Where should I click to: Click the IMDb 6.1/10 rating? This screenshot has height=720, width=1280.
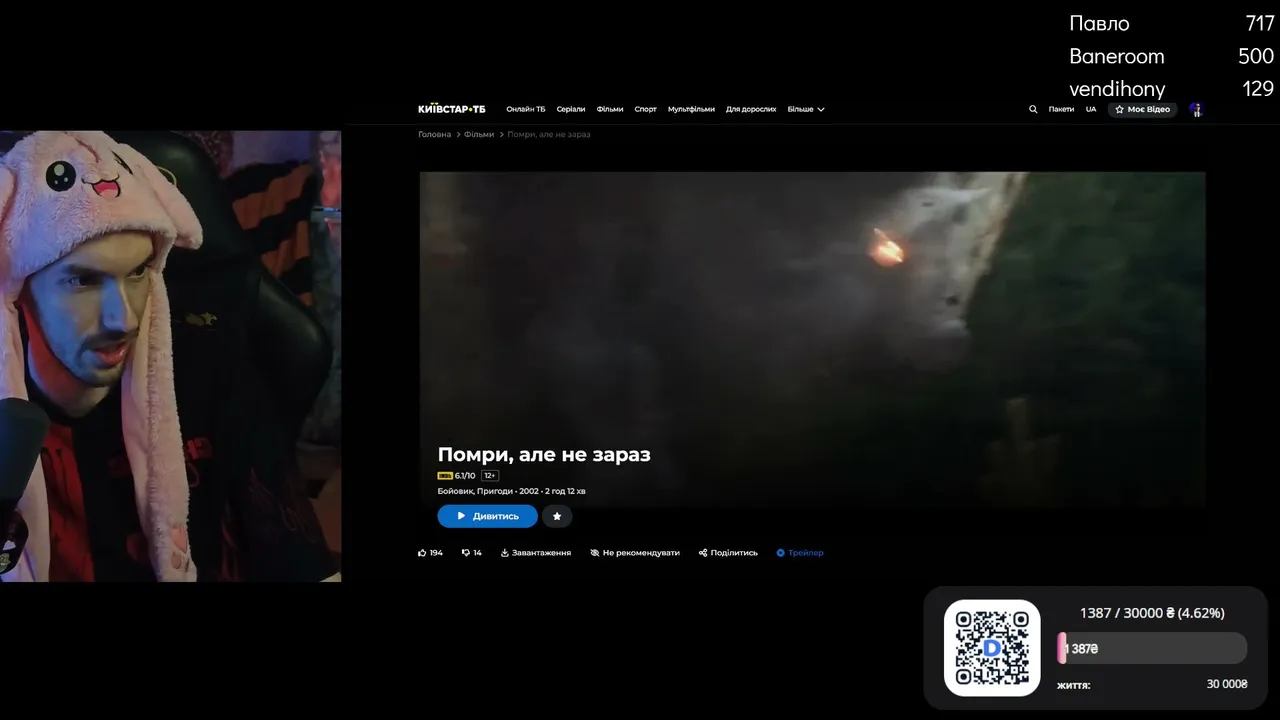456,476
